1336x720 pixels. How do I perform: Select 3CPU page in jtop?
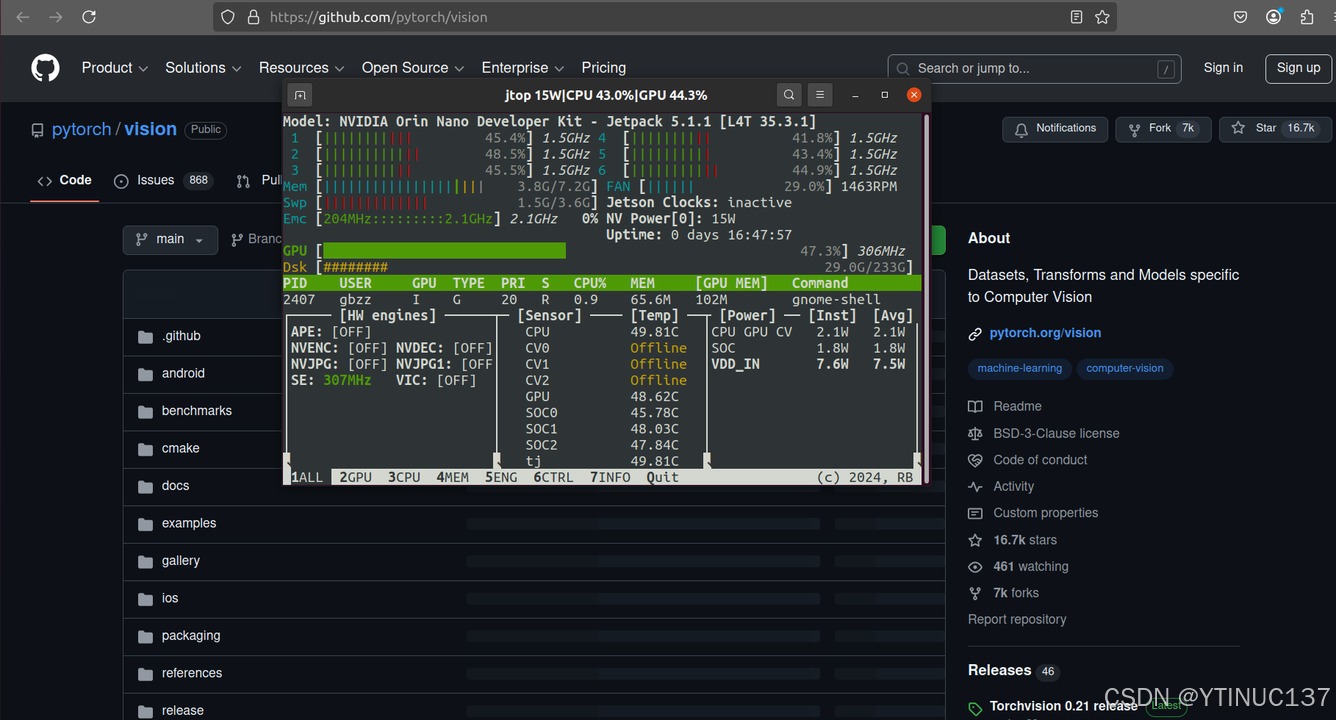(x=404, y=478)
